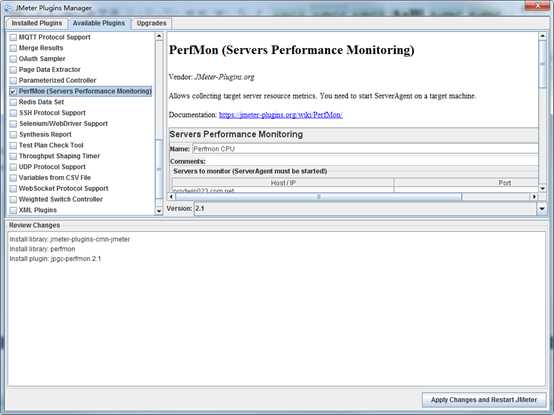Screen dimensions: 554x415
Task: Click description pane scroll left arrow
Action: 171,196
